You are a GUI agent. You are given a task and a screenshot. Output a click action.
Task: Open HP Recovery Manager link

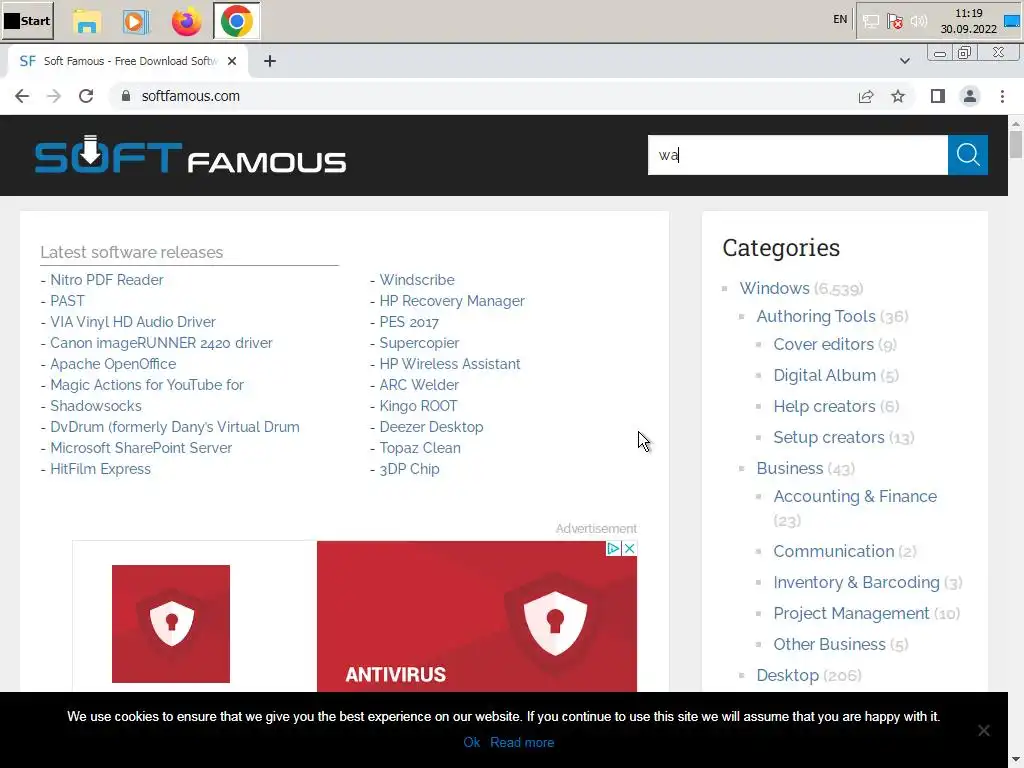[x=452, y=301]
